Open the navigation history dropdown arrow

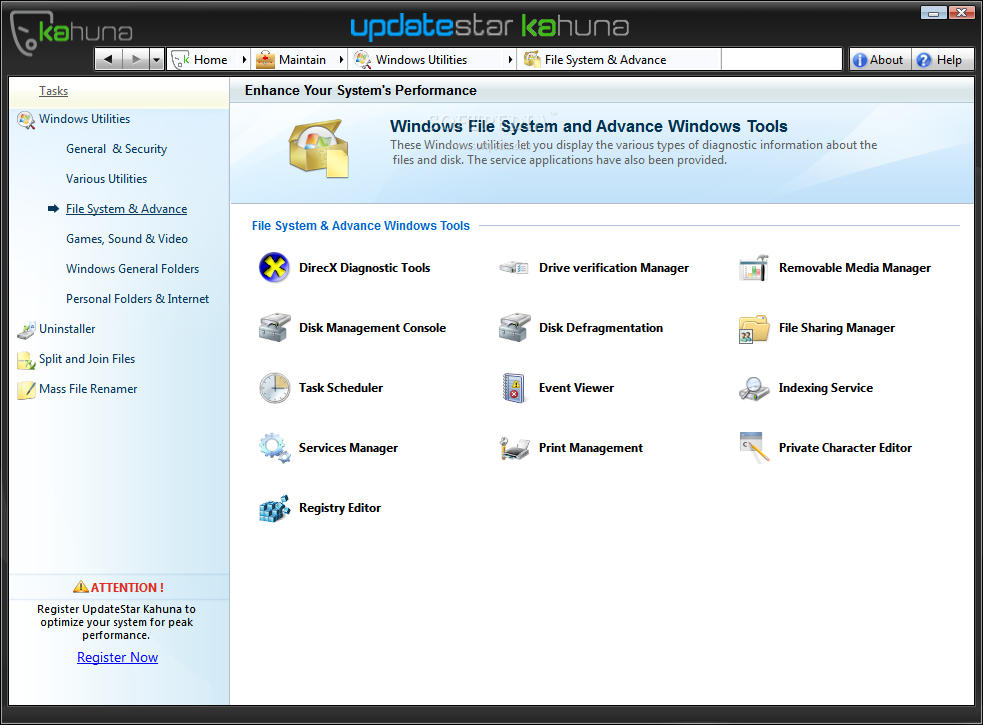[157, 60]
